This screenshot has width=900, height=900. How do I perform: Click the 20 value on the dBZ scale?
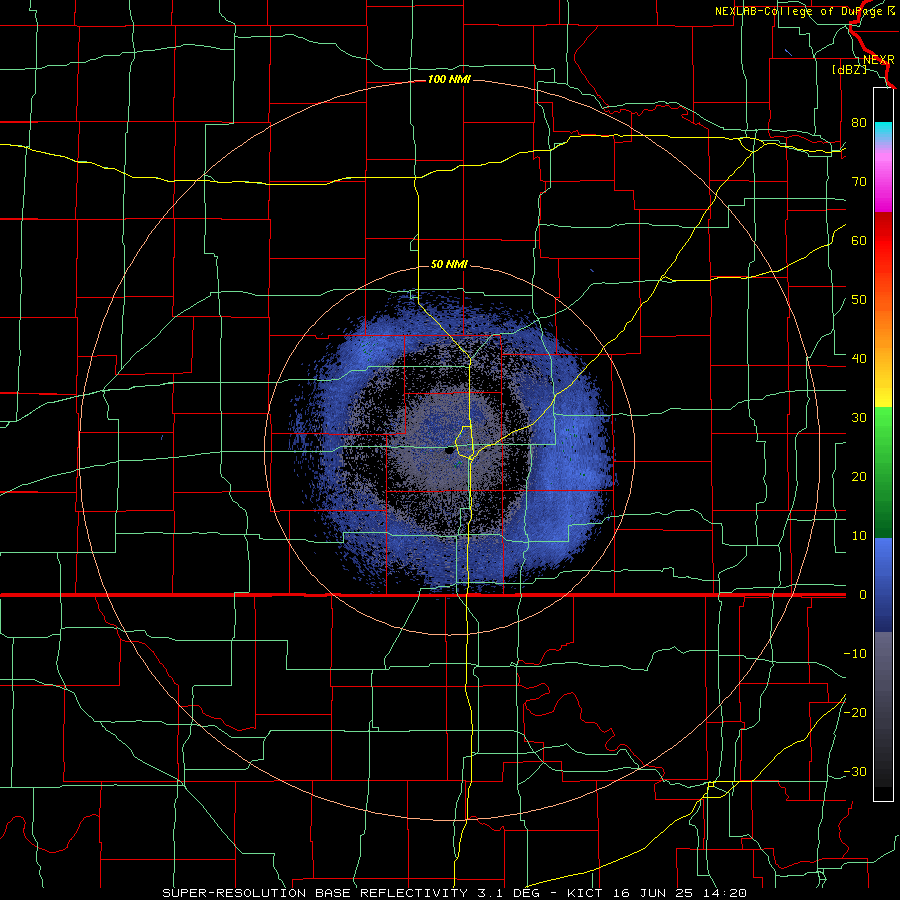(x=859, y=477)
